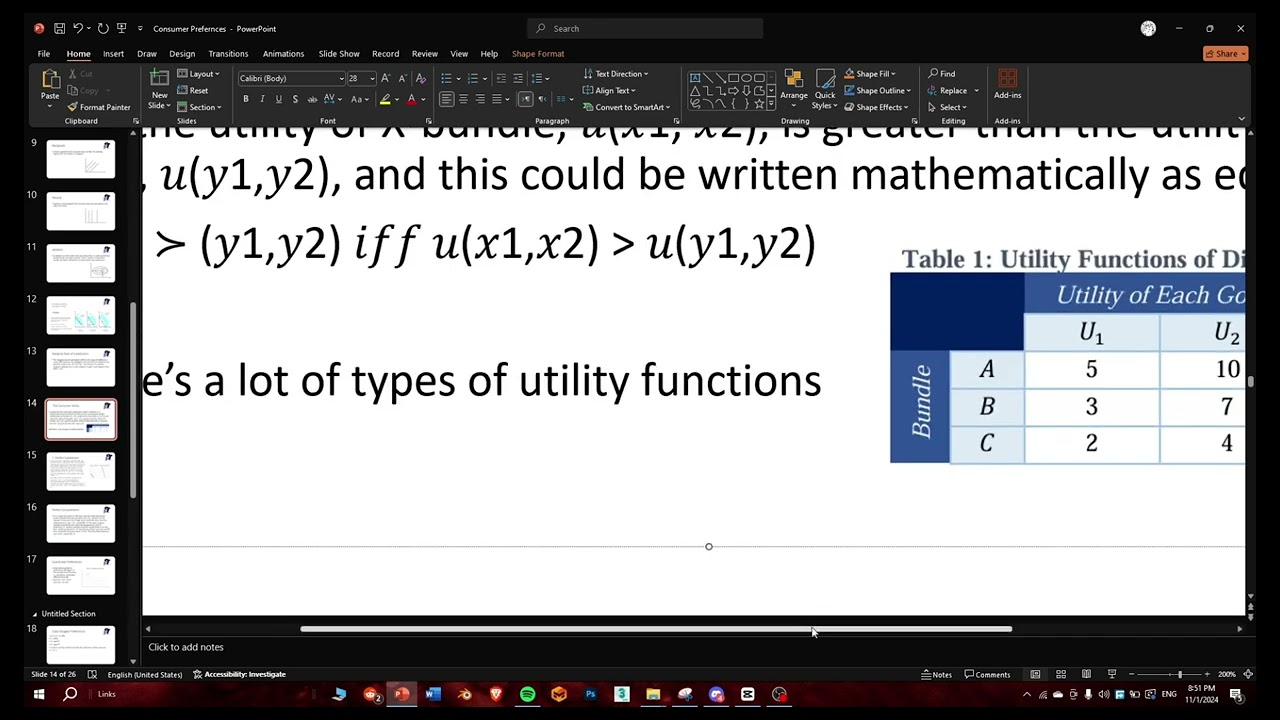This screenshot has height=720, width=1280.
Task: Start Slide Show from status bar
Action: click(x=1111, y=674)
